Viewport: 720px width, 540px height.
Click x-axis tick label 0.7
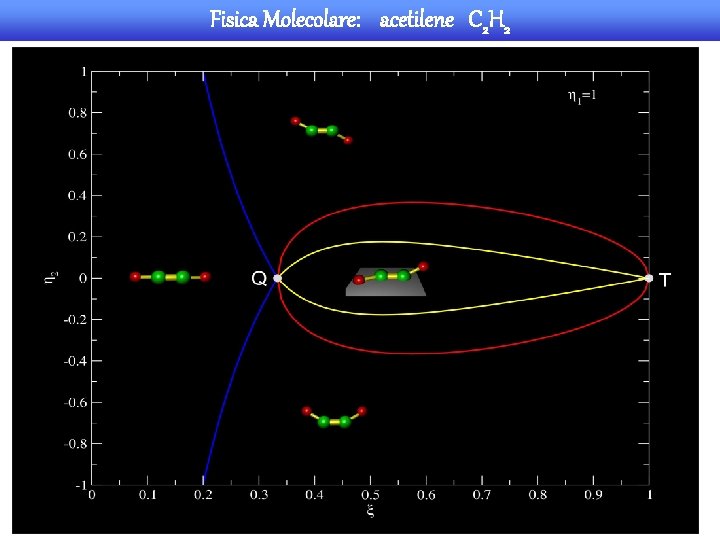pyautogui.click(x=482, y=495)
